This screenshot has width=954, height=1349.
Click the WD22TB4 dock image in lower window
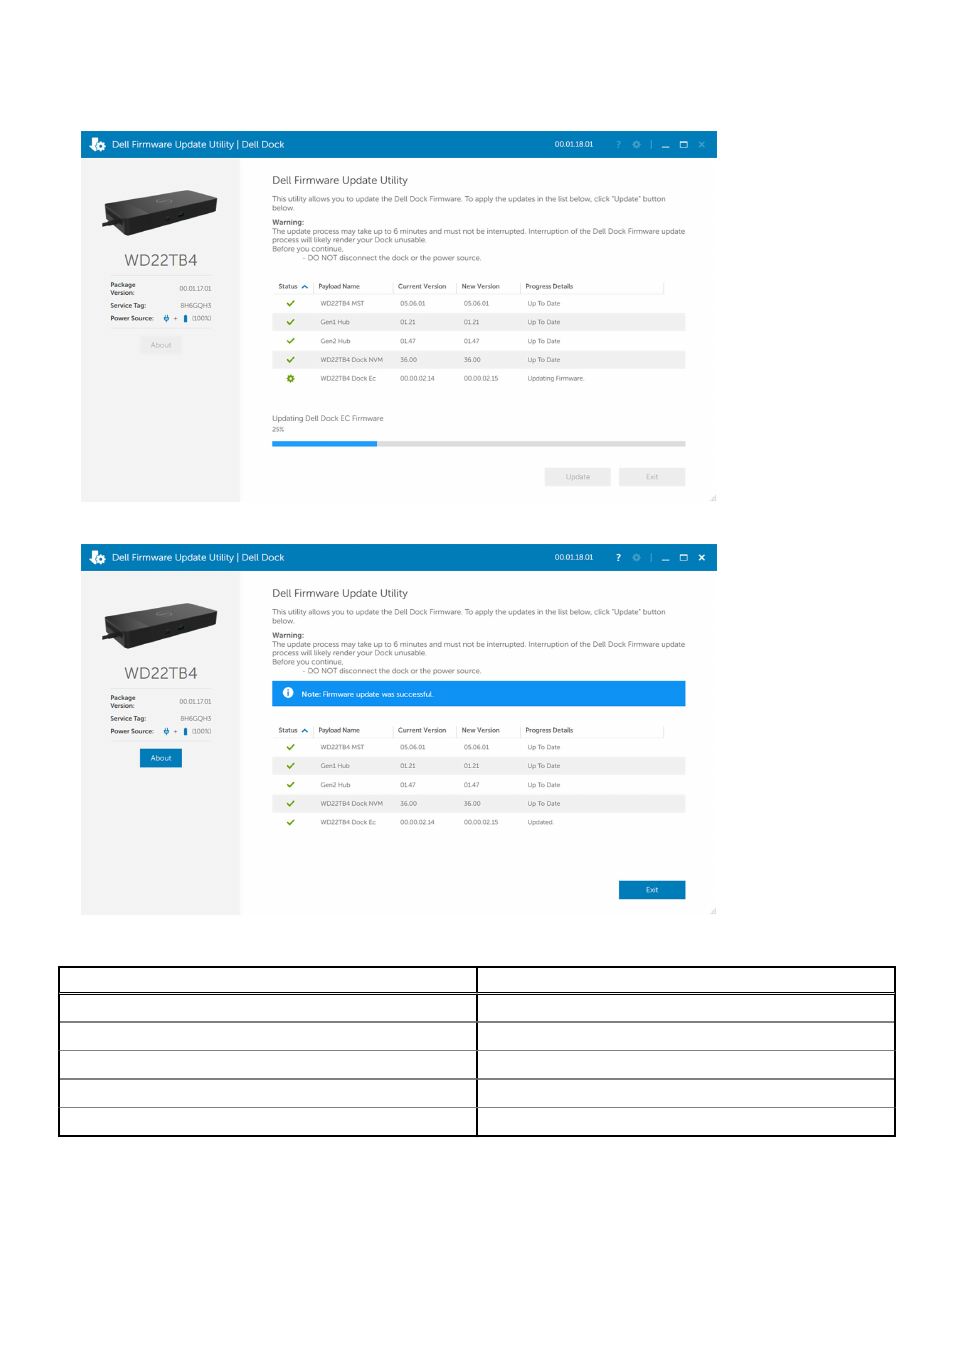(x=160, y=624)
